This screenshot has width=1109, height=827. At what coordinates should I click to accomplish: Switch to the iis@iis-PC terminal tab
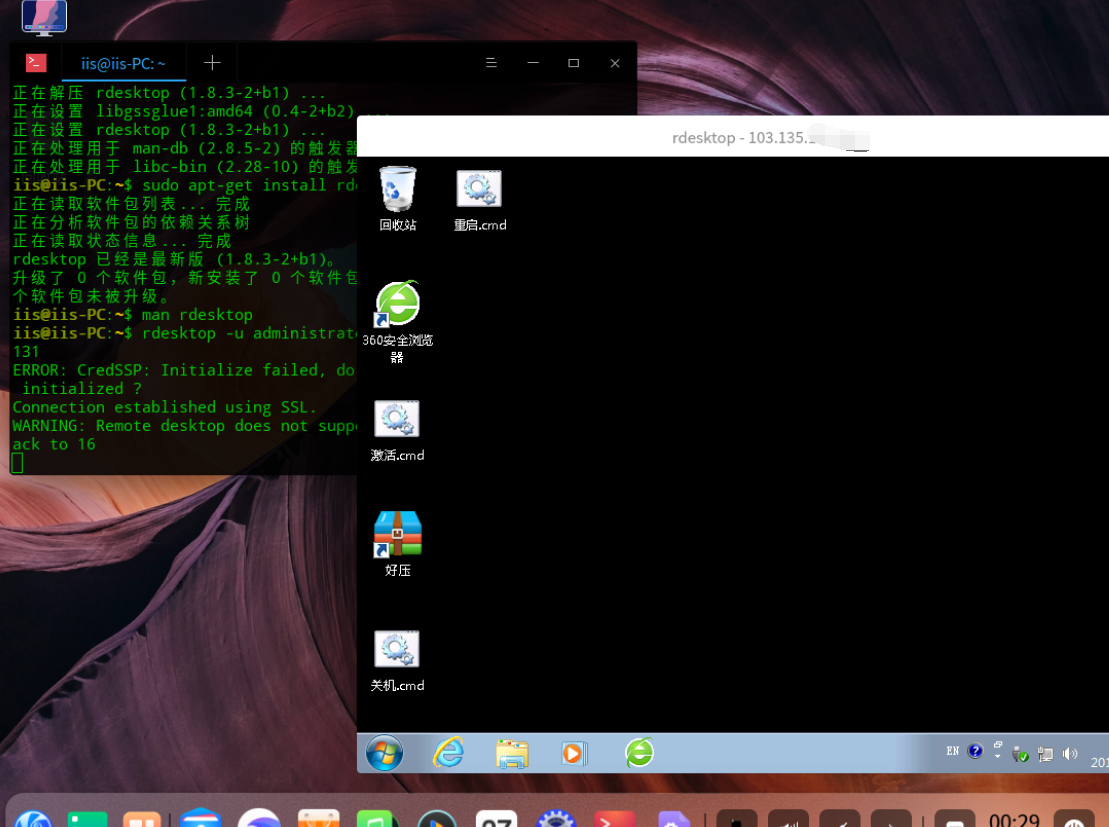123,63
